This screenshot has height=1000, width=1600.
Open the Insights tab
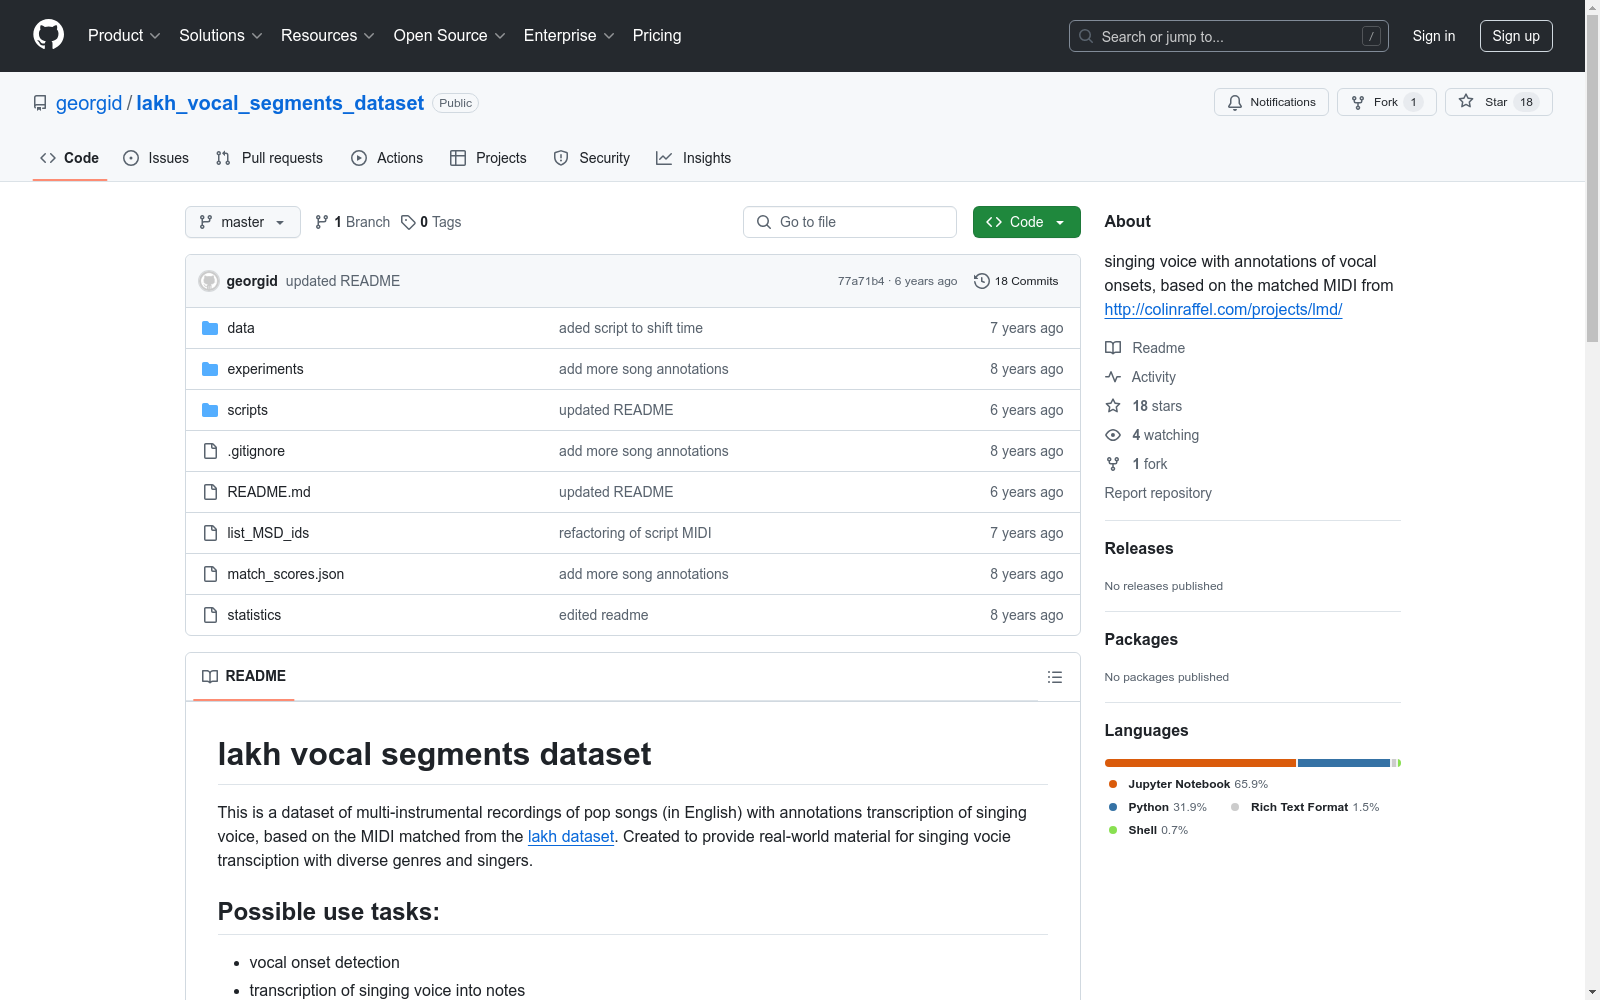[x=694, y=158]
